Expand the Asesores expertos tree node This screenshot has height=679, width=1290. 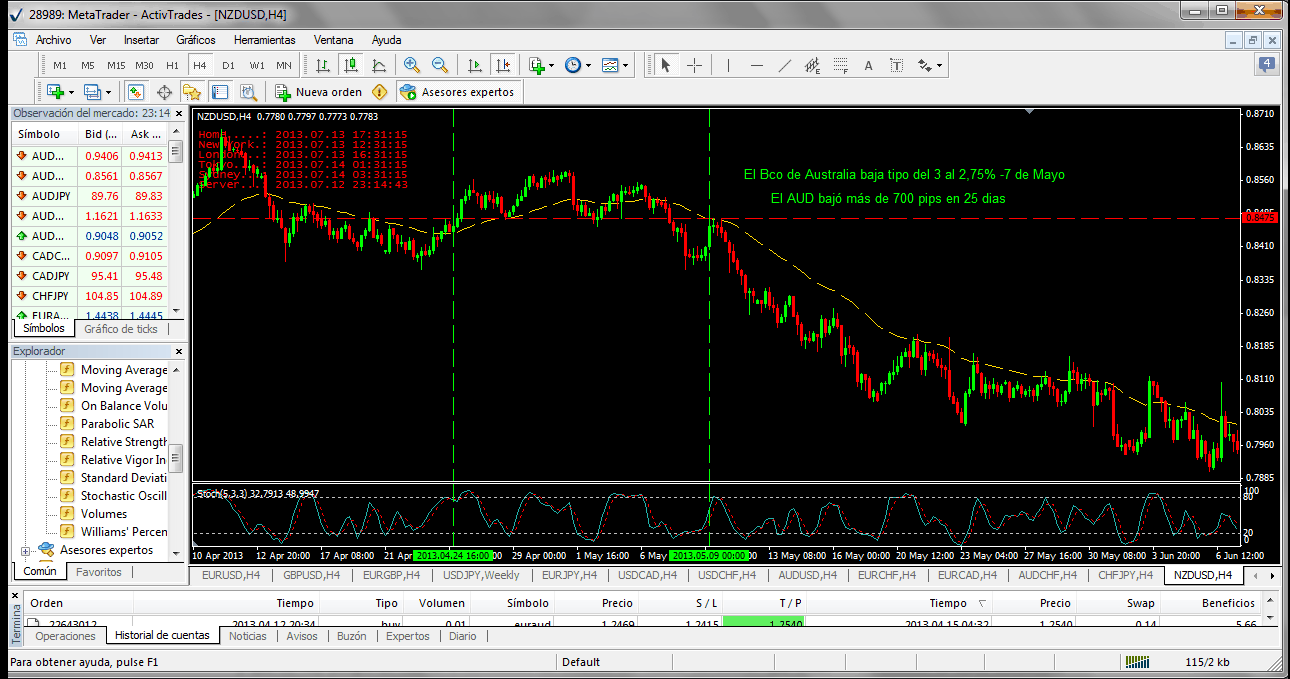click(25, 550)
